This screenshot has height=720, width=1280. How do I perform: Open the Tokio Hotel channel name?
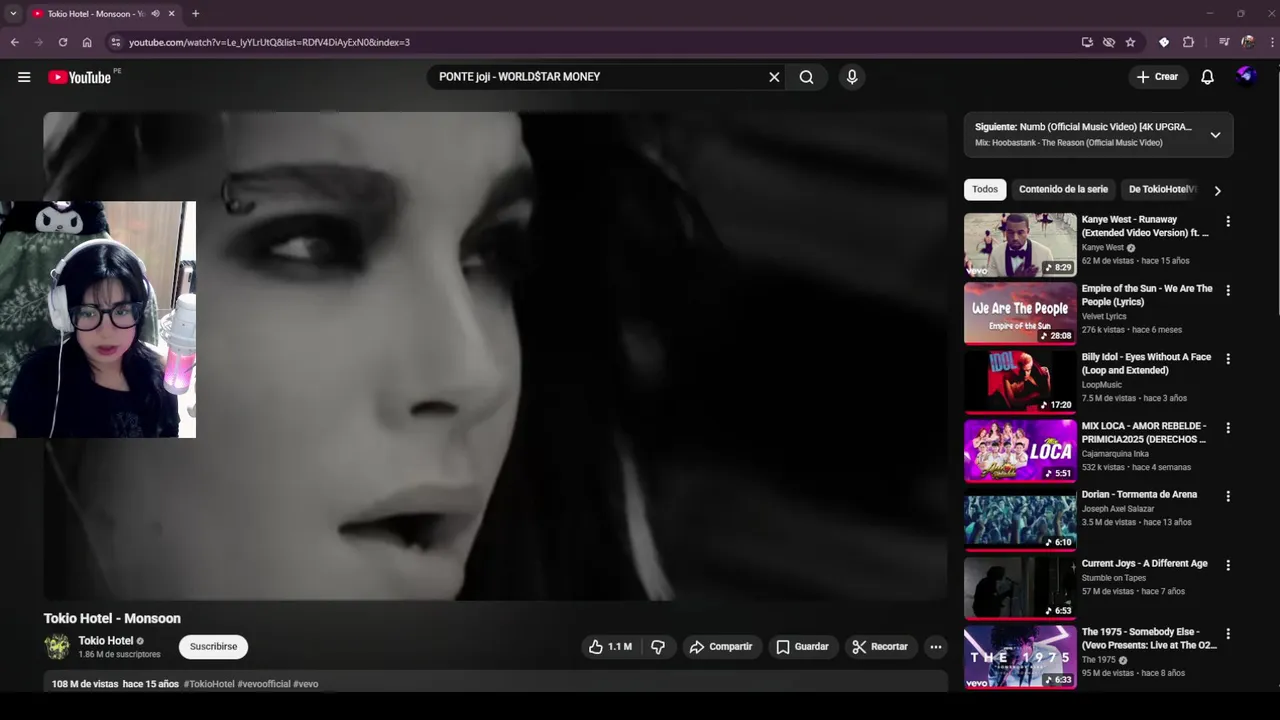(106, 641)
